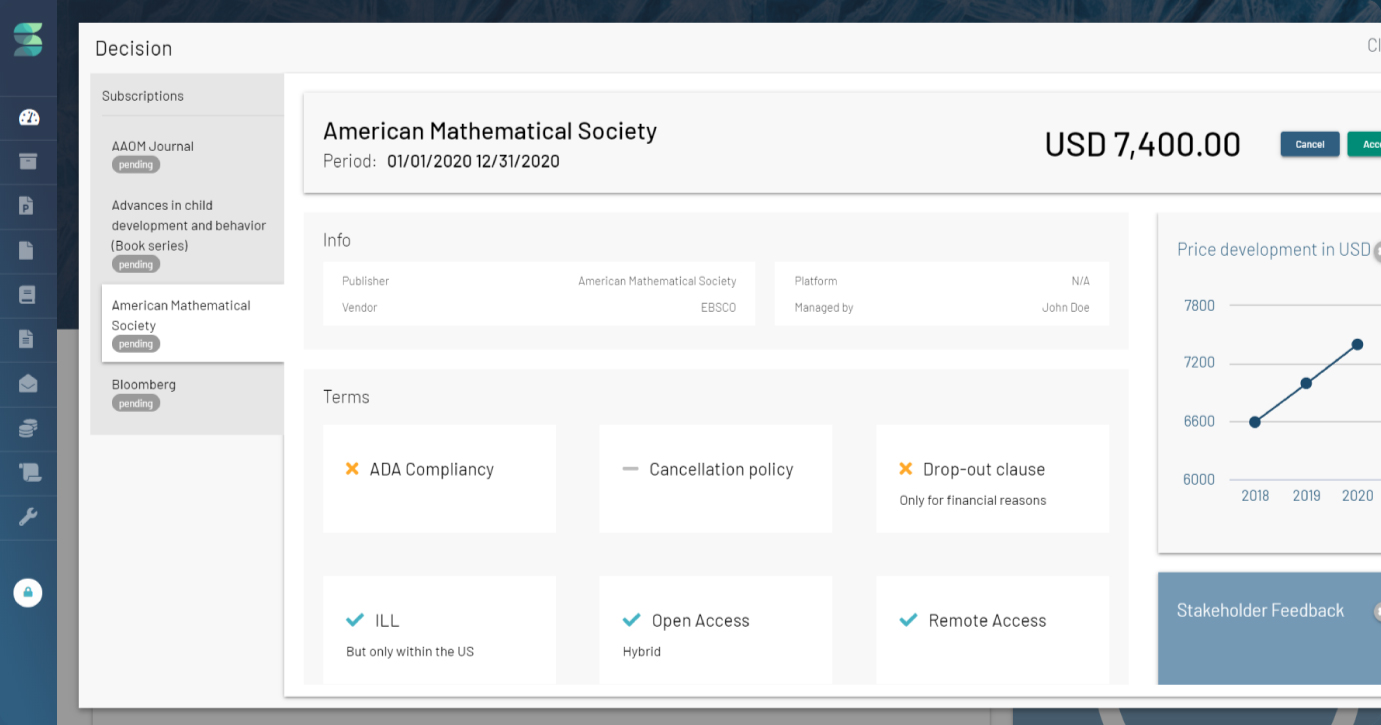Click the Cancellation policy dash icon
Screen dimensions: 1381x725
[x=630, y=468]
